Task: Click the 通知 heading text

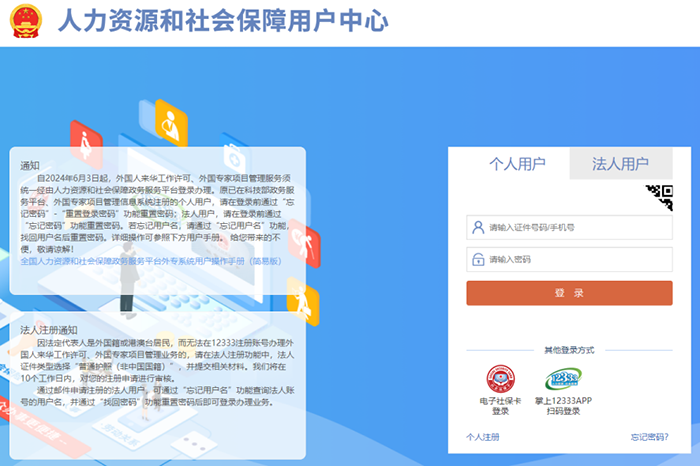Action: (30, 166)
